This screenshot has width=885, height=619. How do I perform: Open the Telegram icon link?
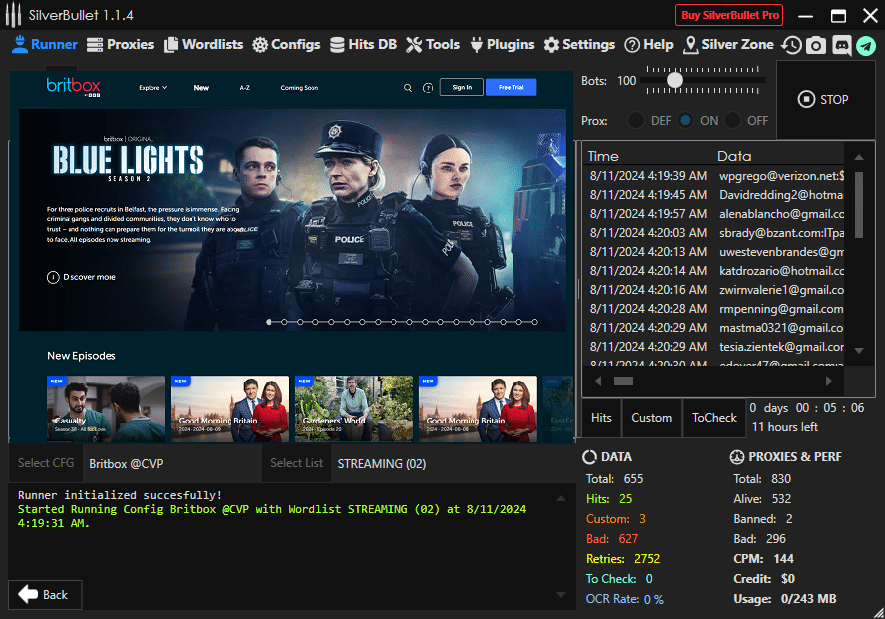click(866, 45)
